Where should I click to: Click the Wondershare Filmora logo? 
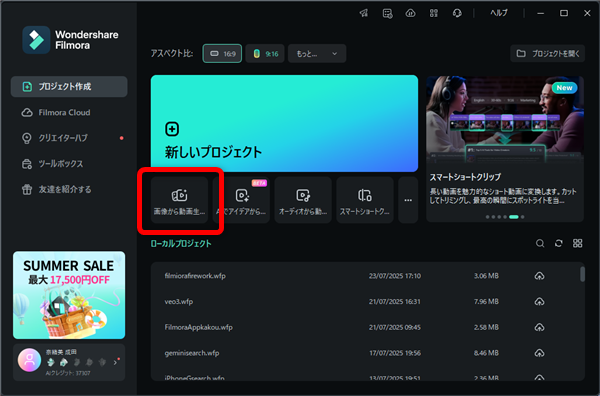click(70, 40)
